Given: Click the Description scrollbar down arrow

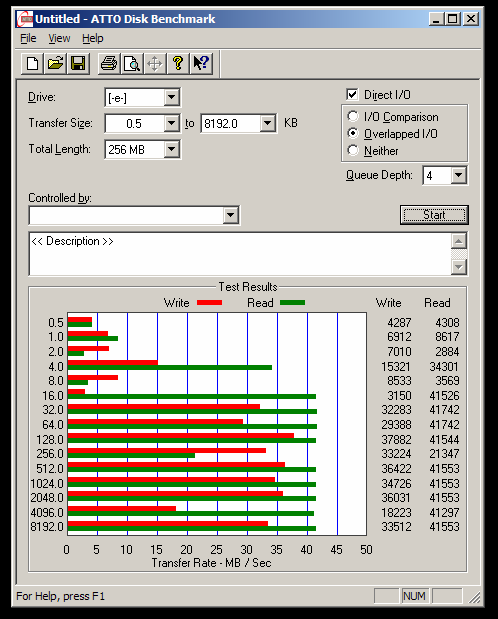Looking at the screenshot, I should click(x=459, y=267).
